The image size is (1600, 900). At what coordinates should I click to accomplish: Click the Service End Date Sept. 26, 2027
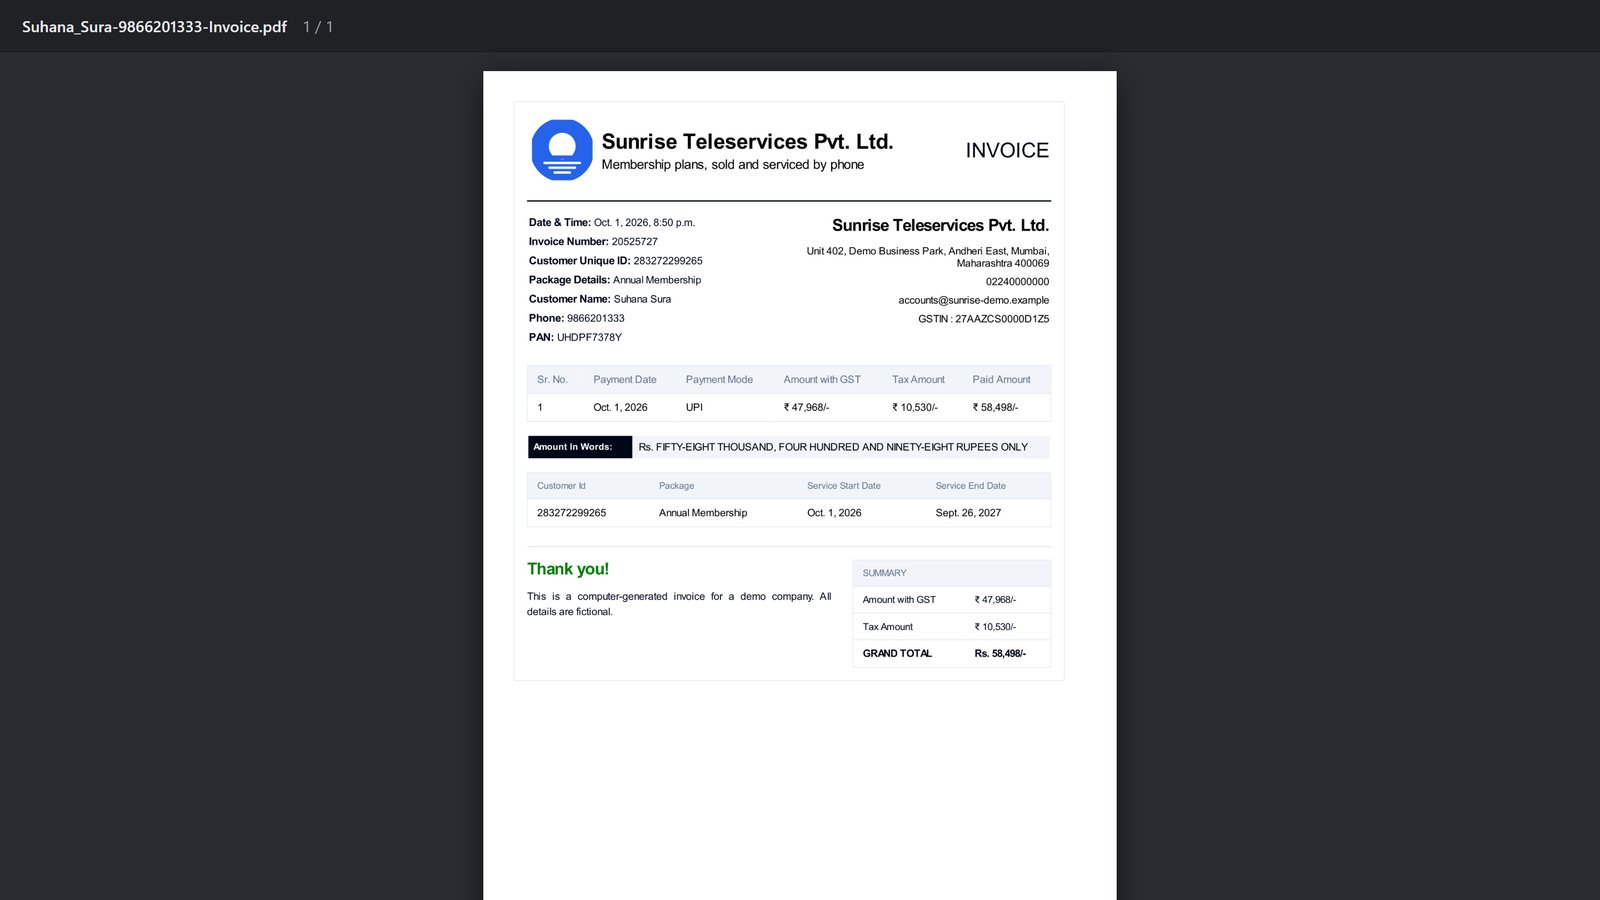968,513
